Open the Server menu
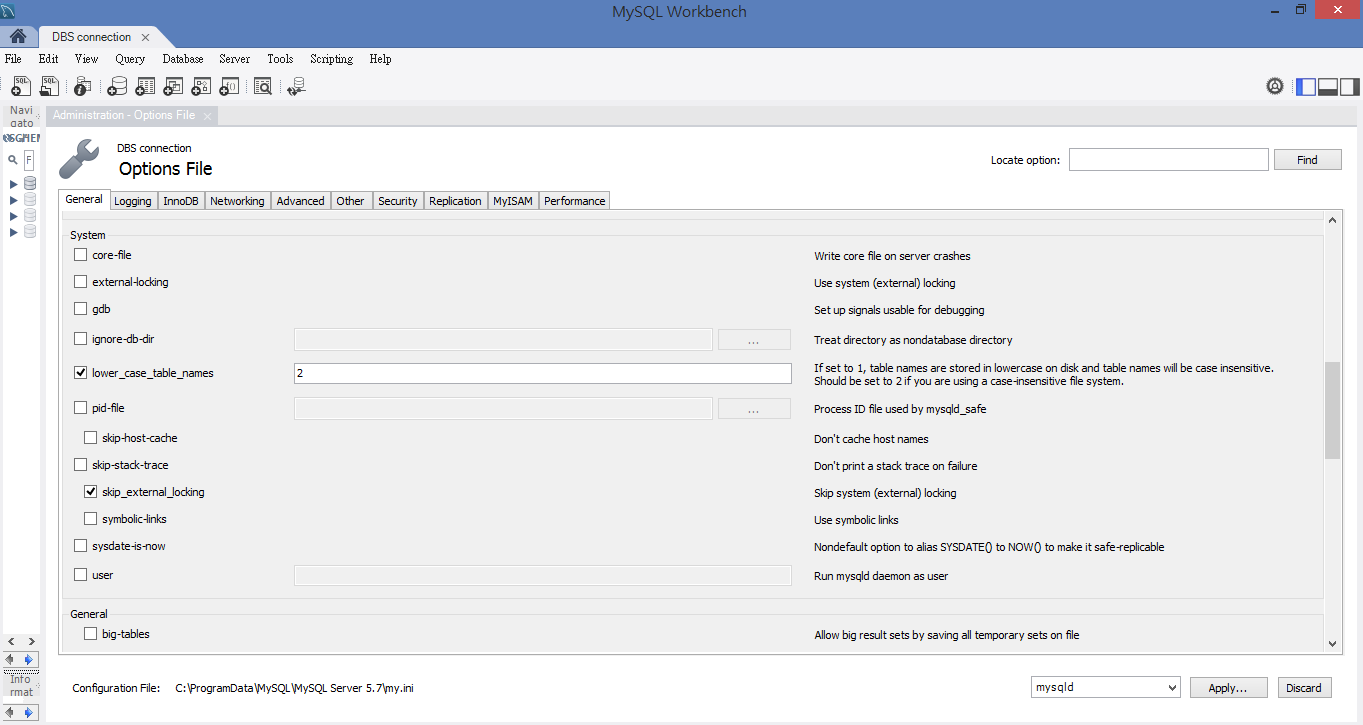The image size is (1363, 725). pos(234,59)
